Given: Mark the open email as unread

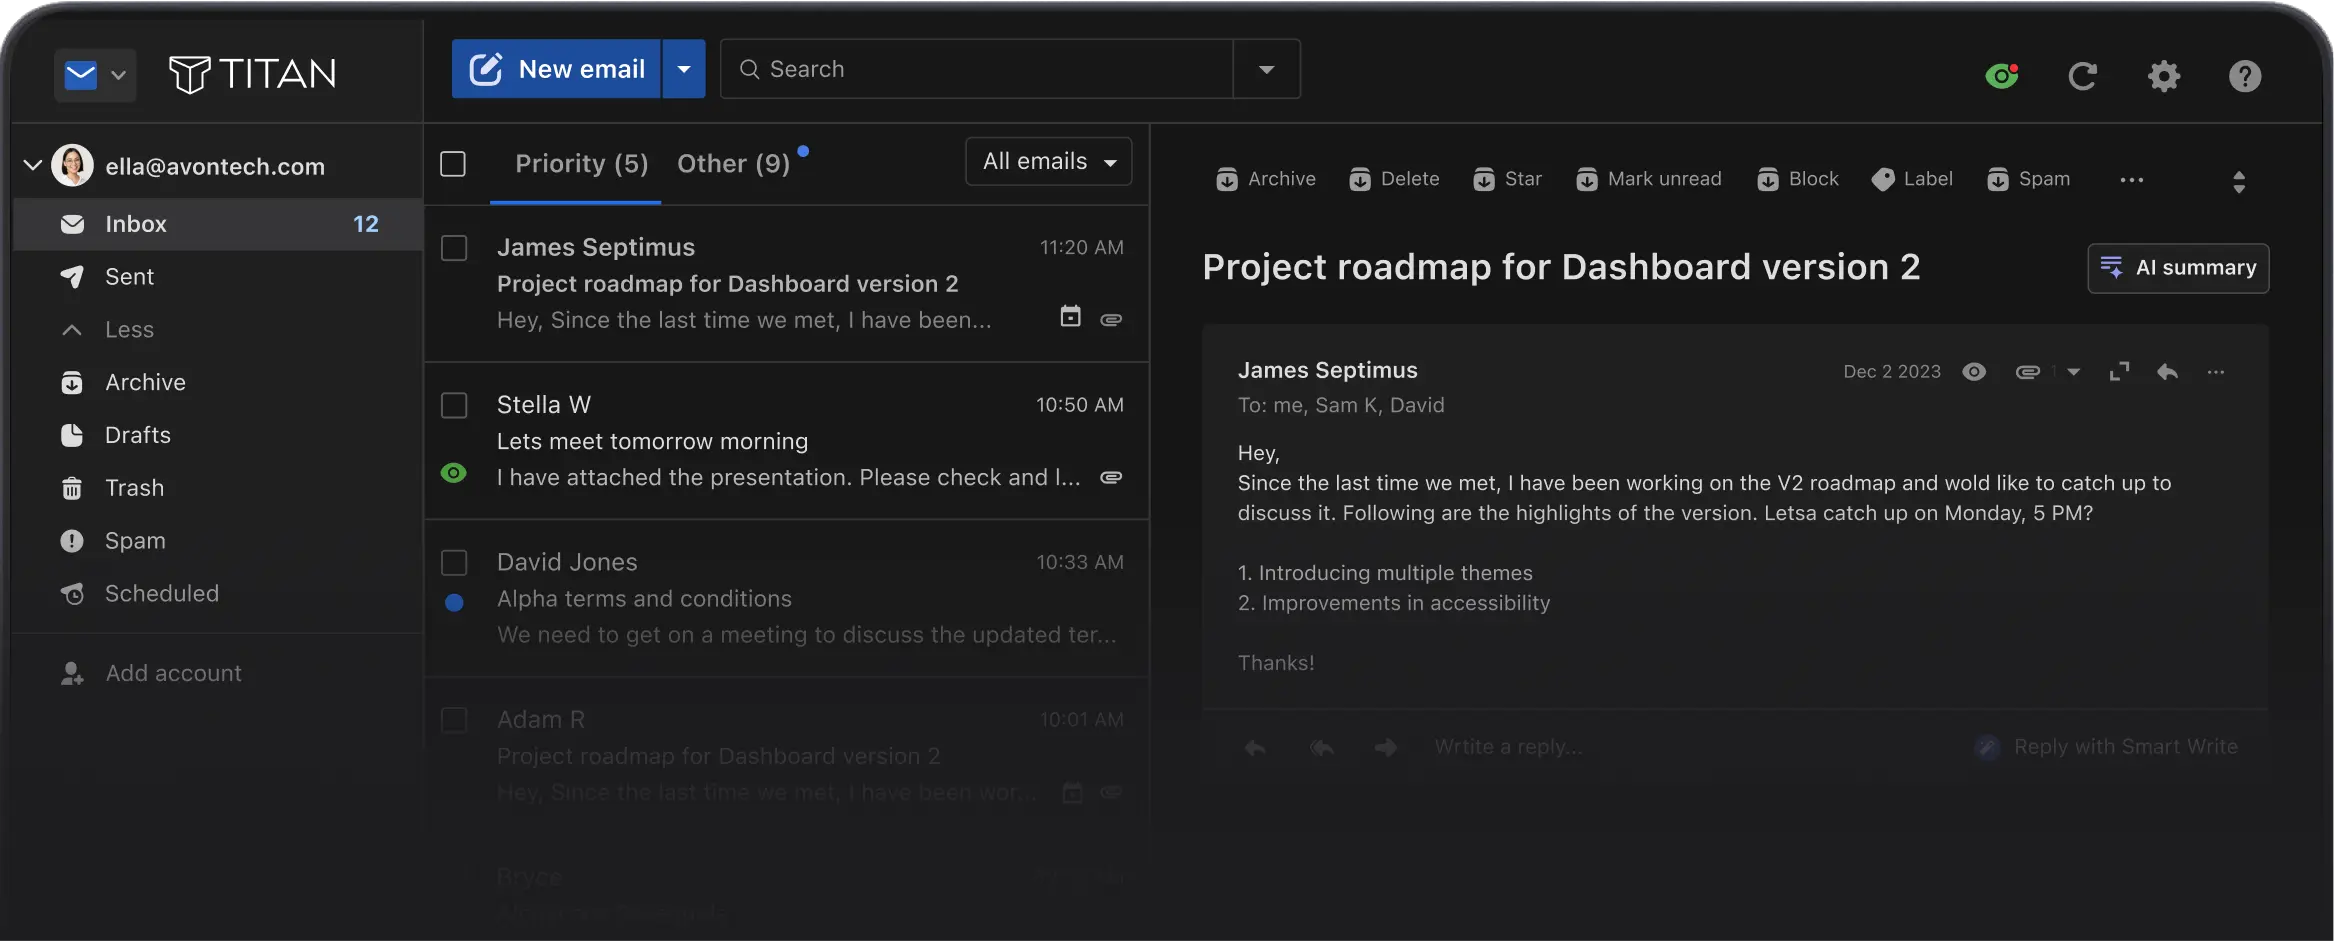Looking at the screenshot, I should pos(1649,179).
